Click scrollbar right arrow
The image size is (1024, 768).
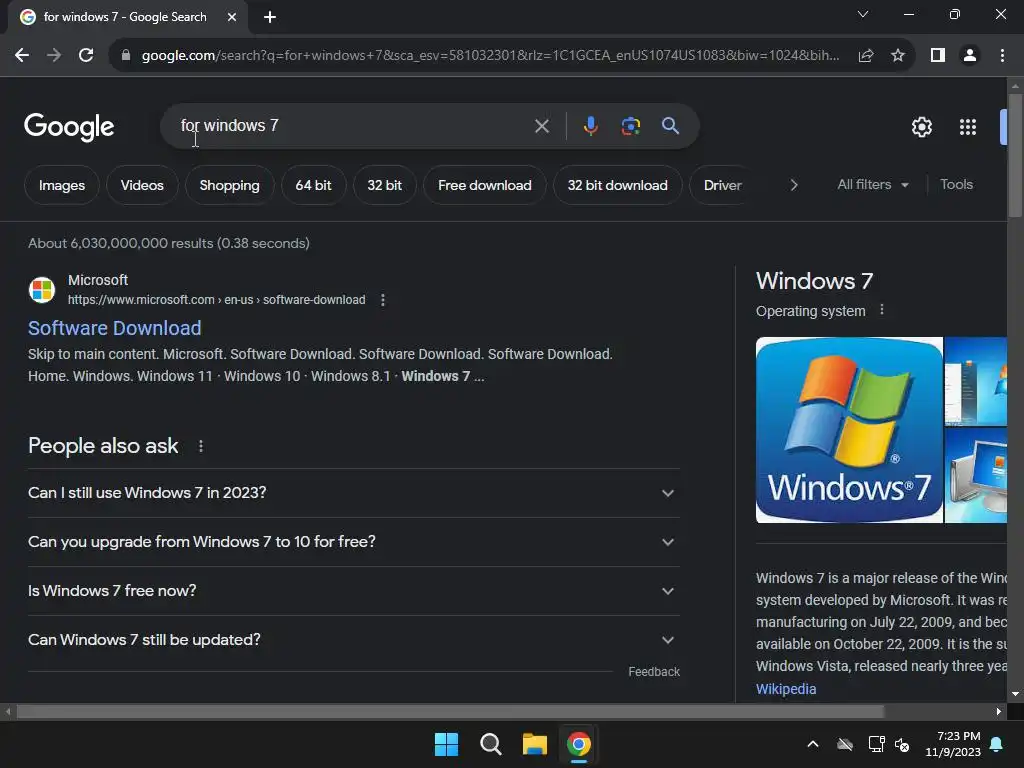[x=999, y=711]
